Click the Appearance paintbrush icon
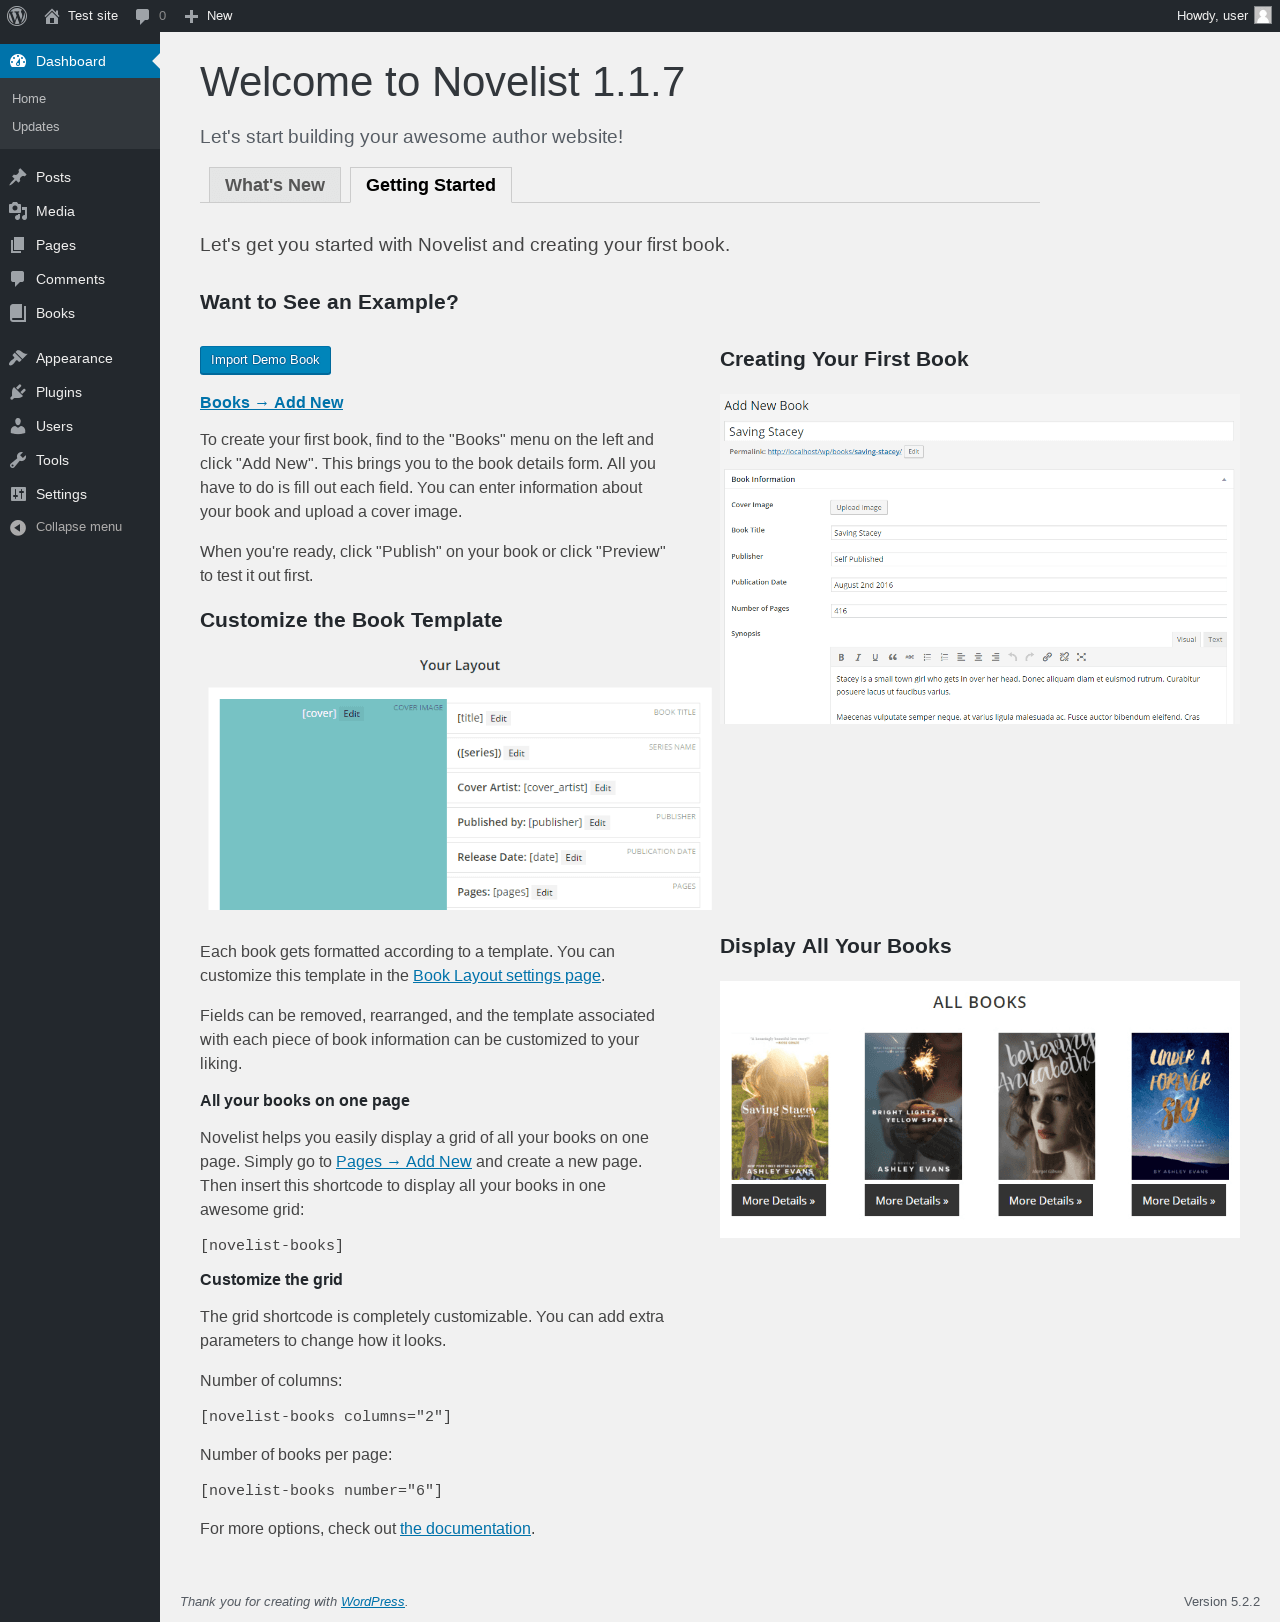This screenshot has width=1280, height=1622. [18, 358]
